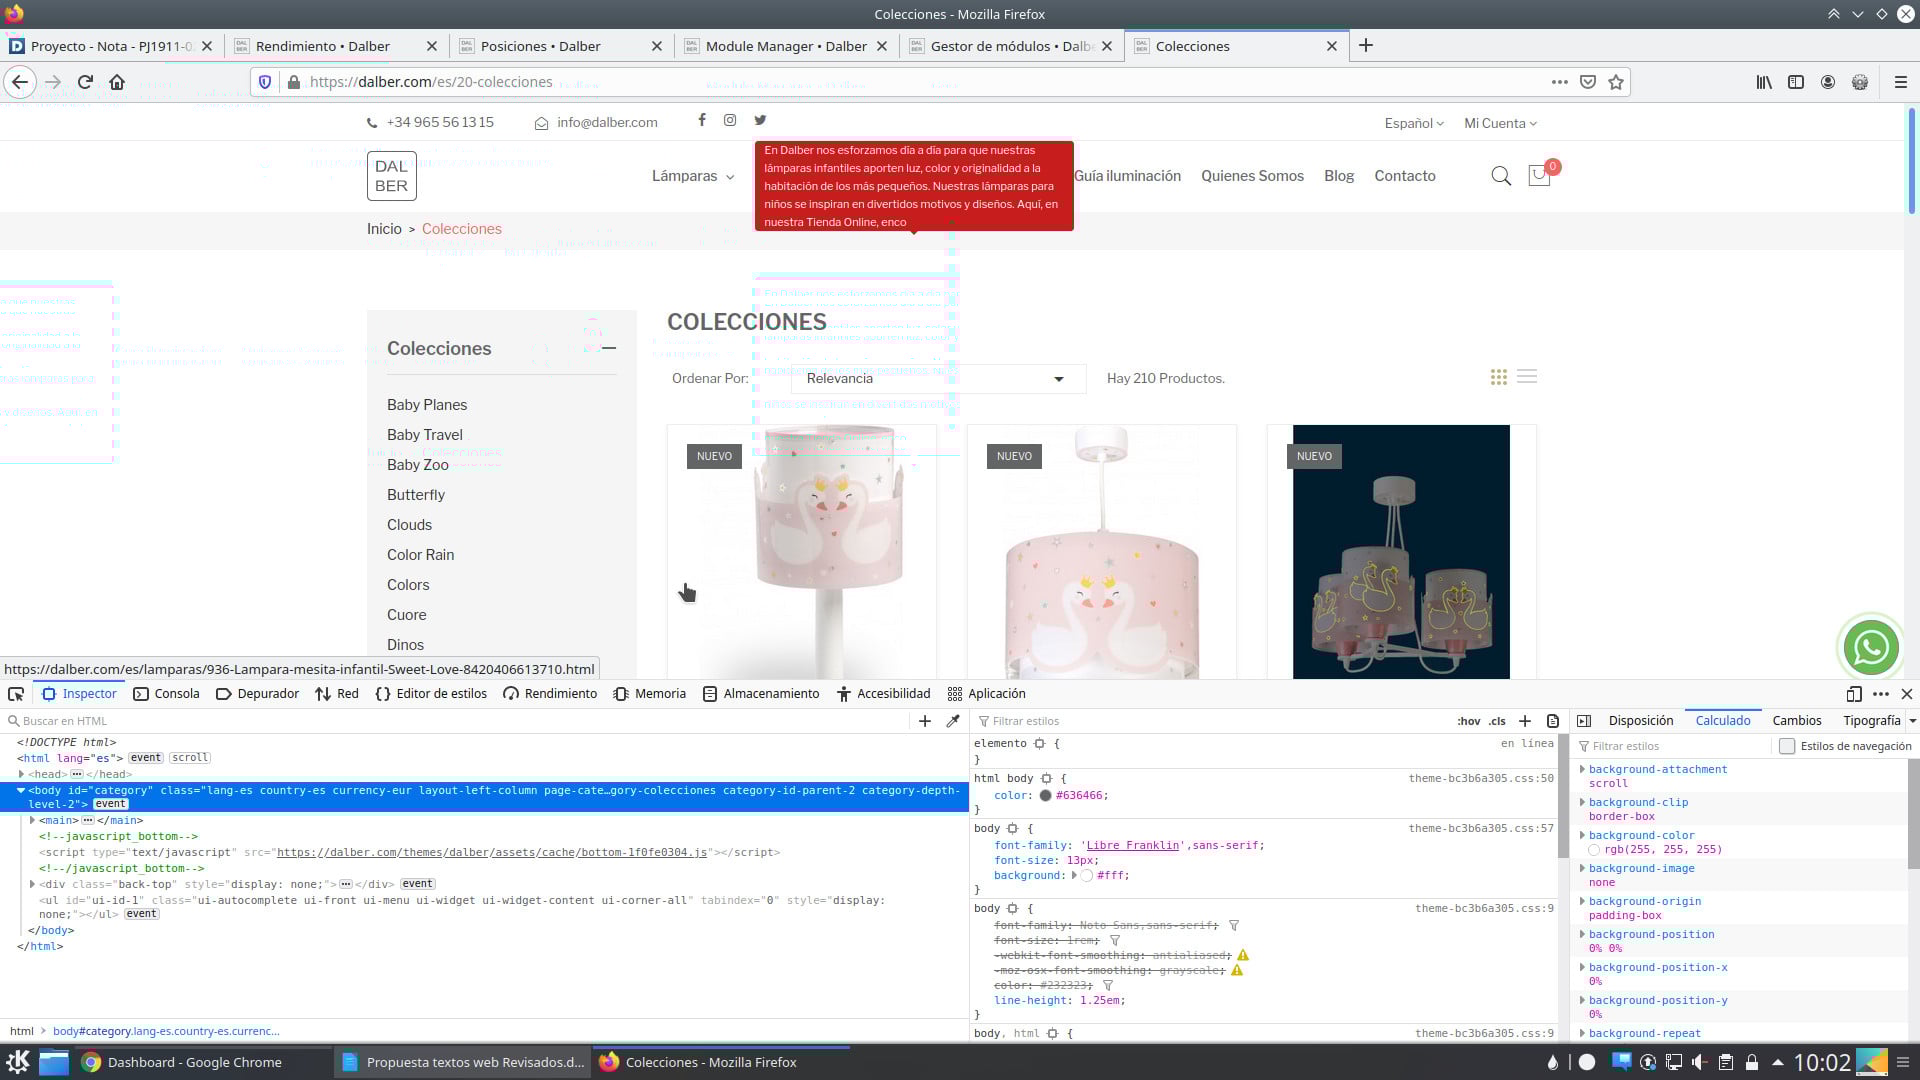Click the WhatsApp chat floating button
This screenshot has height=1080, width=1920.
[x=1870, y=648]
